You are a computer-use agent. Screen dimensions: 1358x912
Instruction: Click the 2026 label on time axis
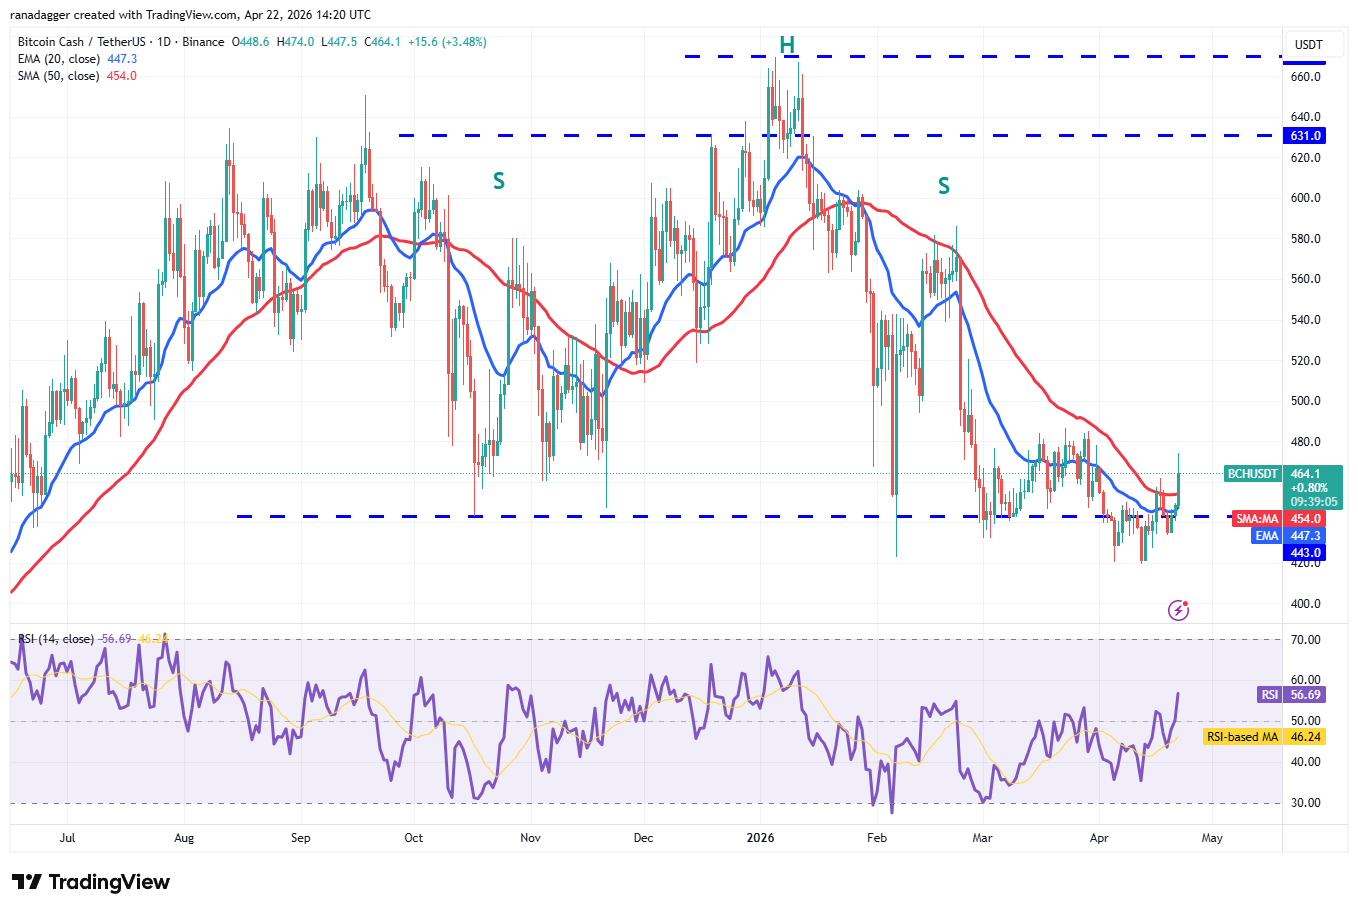tap(760, 838)
